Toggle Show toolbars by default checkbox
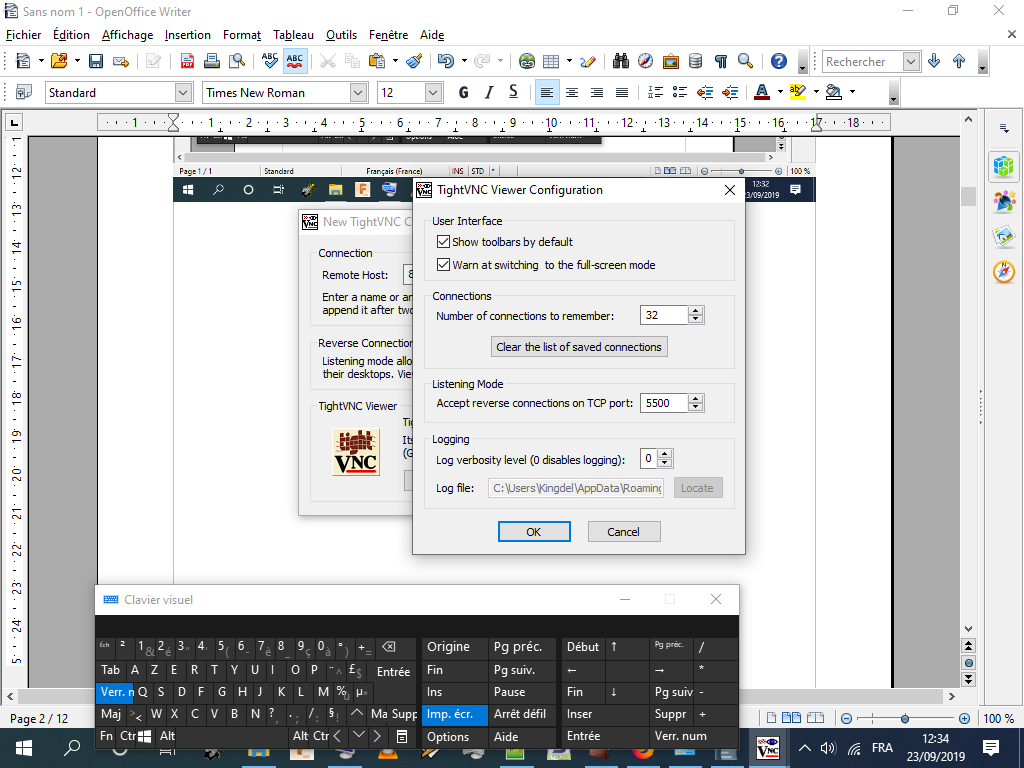1024x768 pixels. tap(443, 242)
